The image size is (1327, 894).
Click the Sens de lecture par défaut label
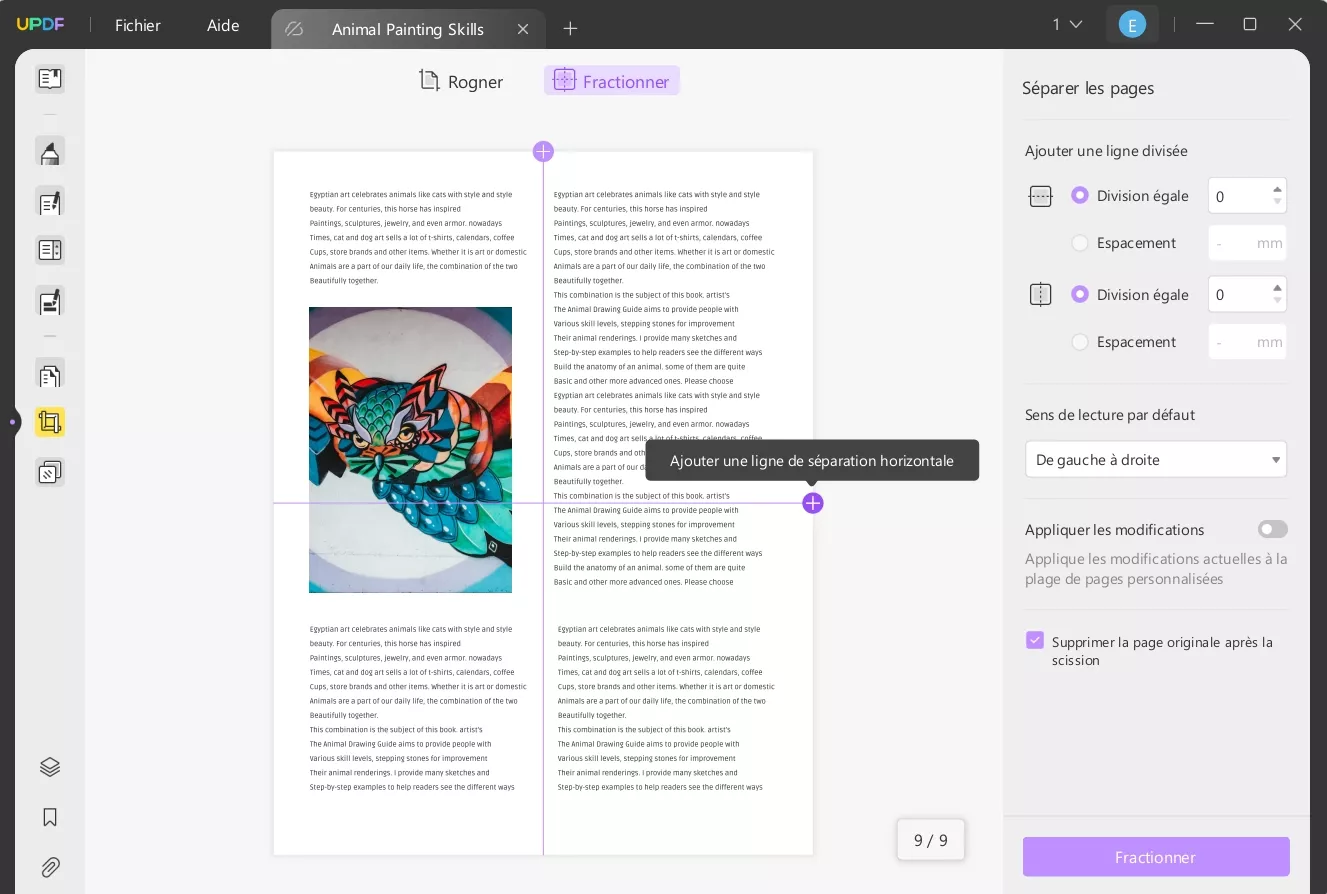tap(1110, 415)
